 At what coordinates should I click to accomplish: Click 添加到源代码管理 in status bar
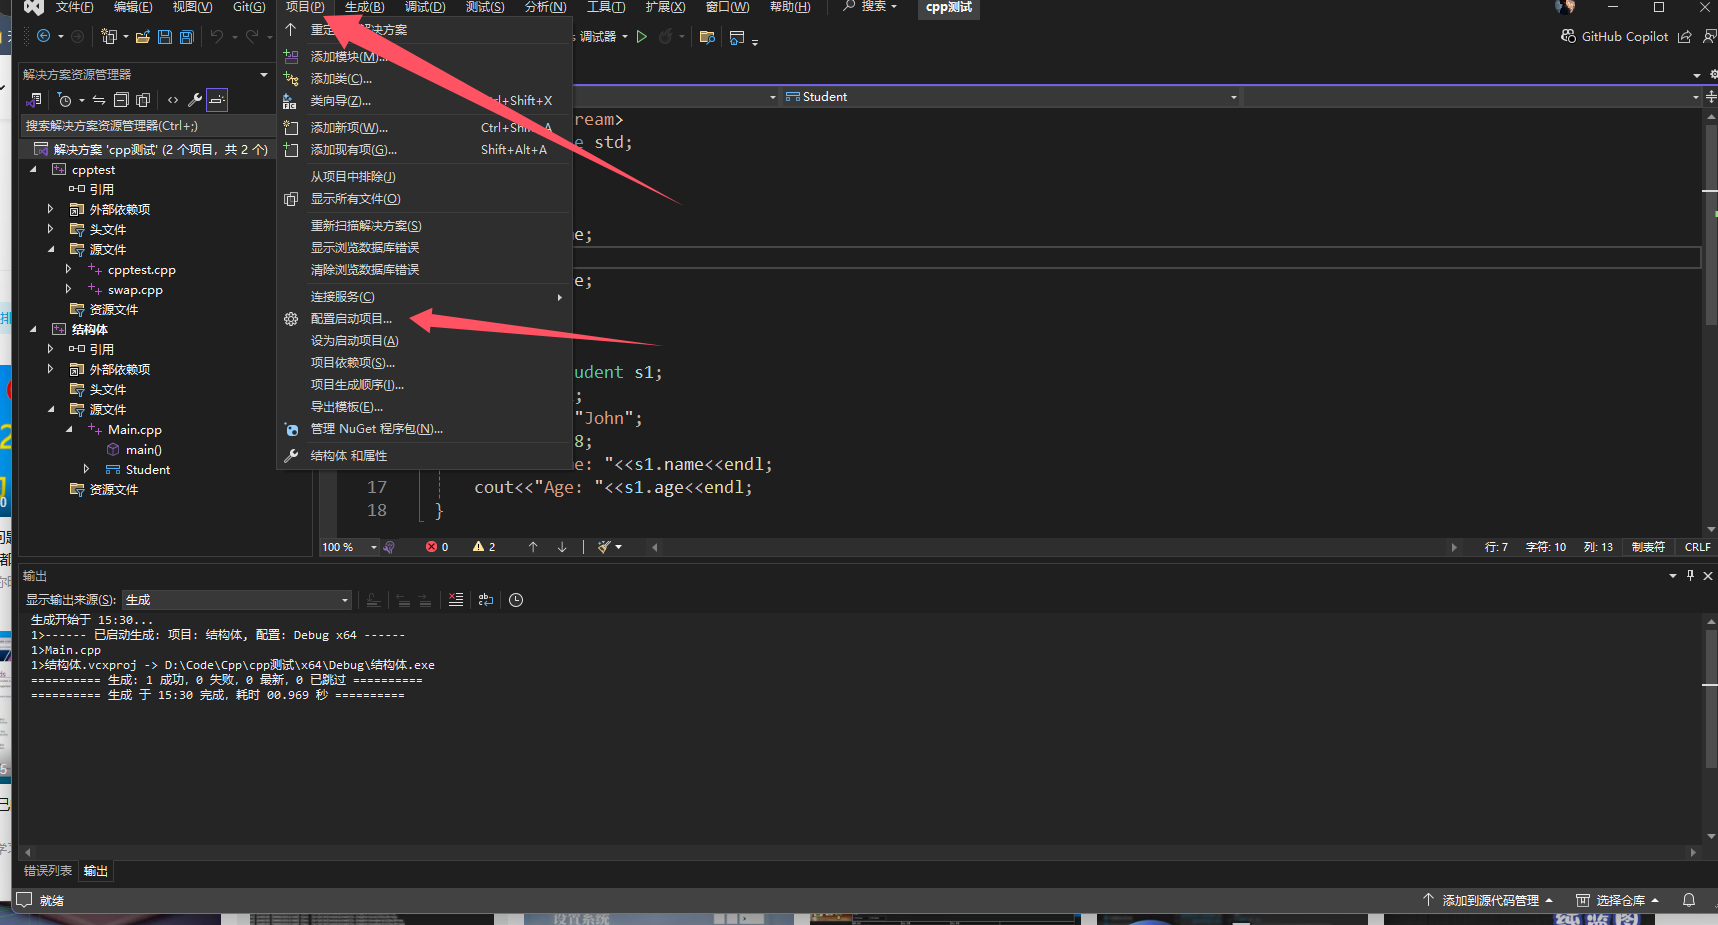click(1490, 900)
